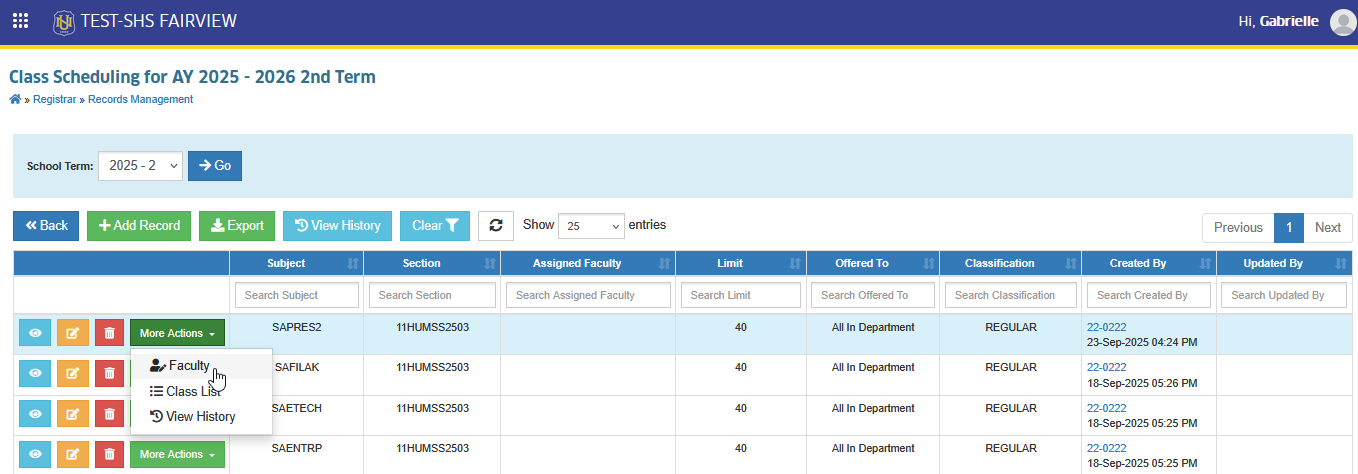Open the apps grid menu icon
The height and width of the screenshot is (474, 1358).
click(20, 21)
